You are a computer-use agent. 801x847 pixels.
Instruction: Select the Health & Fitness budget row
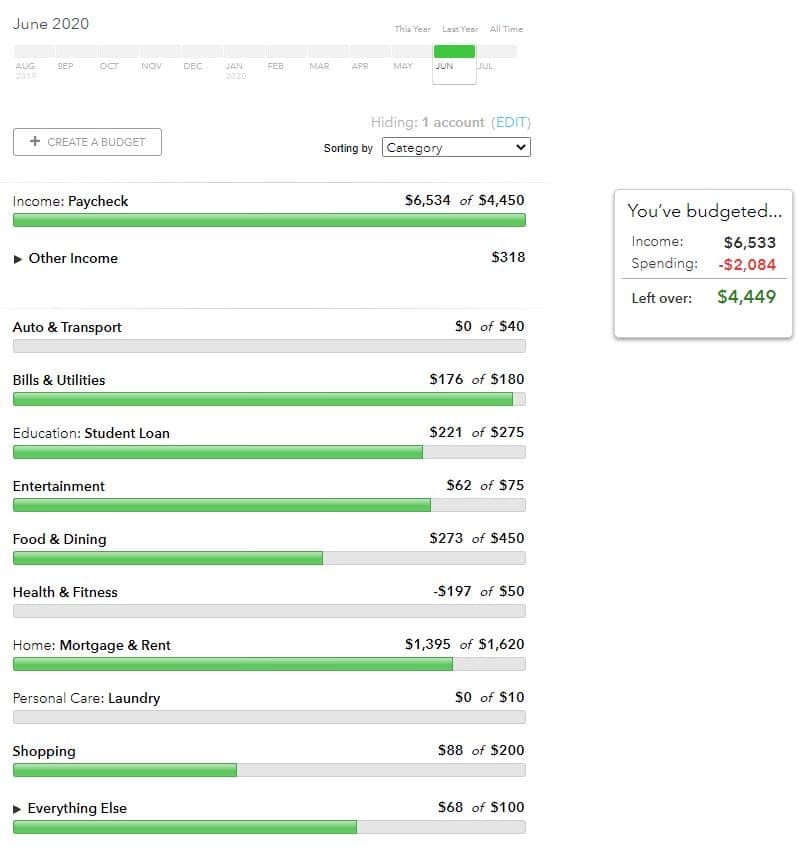[65, 593]
